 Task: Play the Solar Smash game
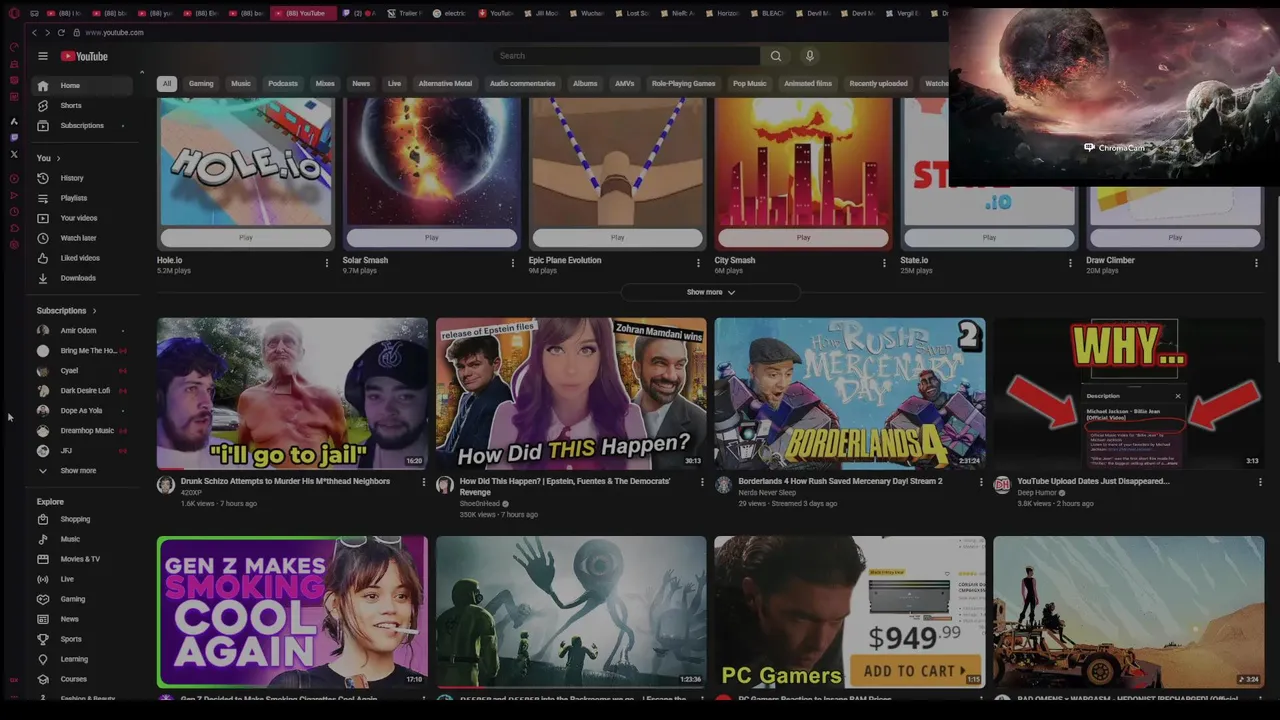(431, 238)
